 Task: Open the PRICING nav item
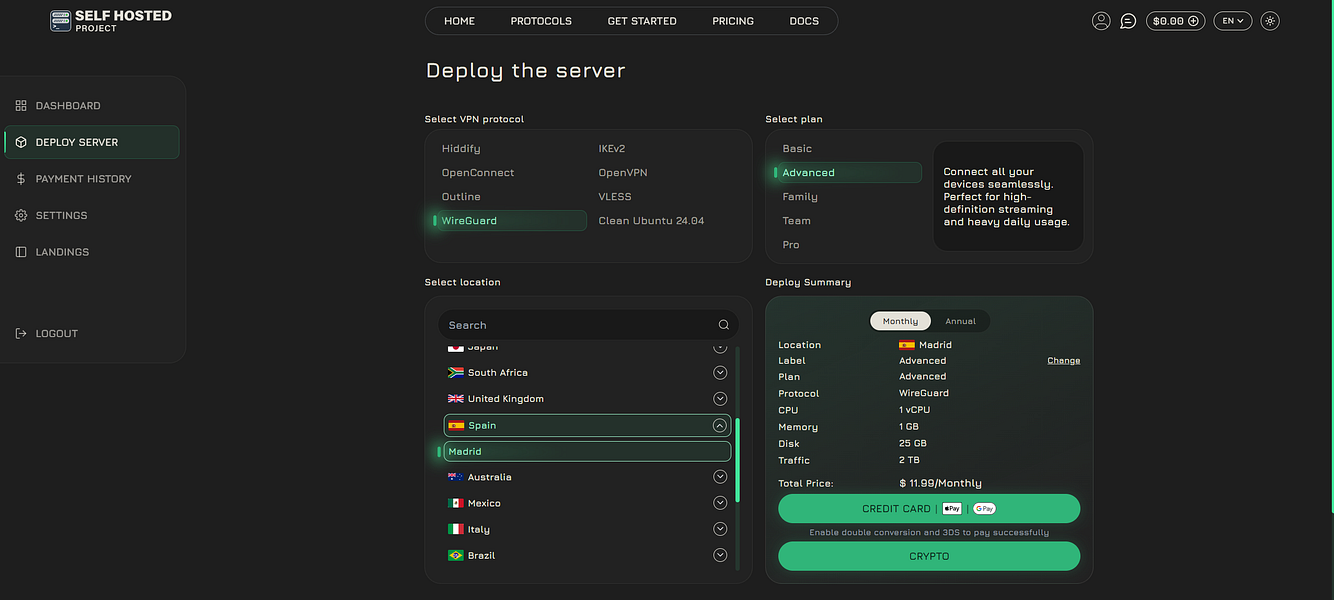(x=733, y=21)
